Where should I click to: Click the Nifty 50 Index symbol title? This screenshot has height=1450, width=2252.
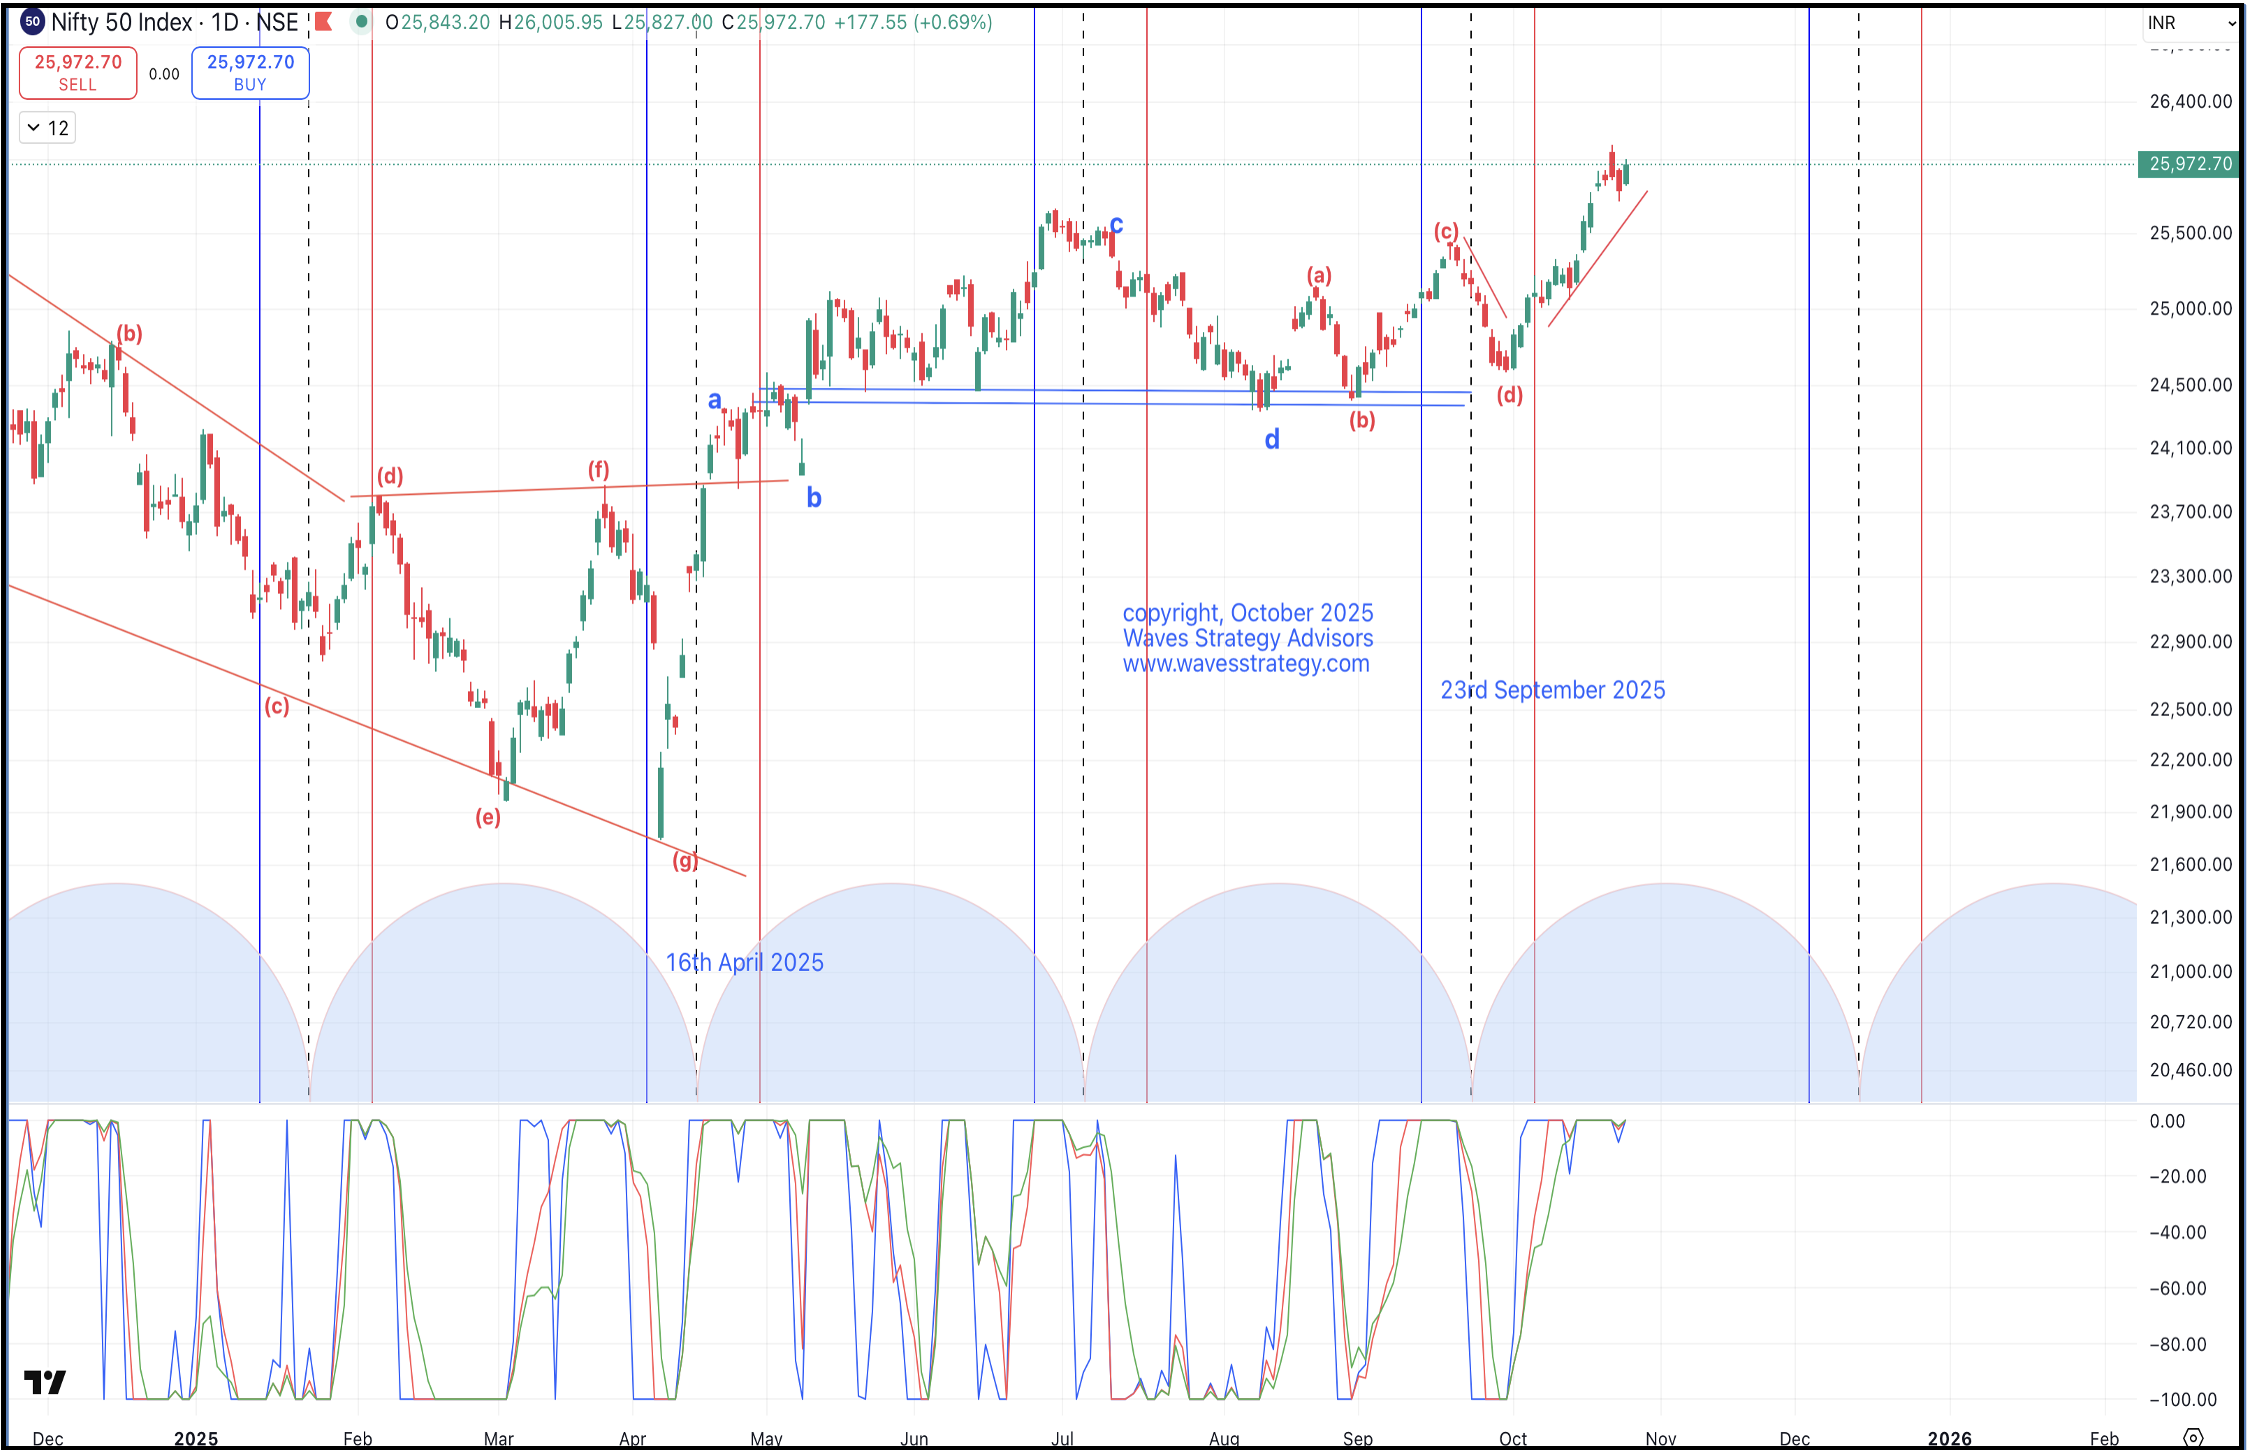(122, 22)
